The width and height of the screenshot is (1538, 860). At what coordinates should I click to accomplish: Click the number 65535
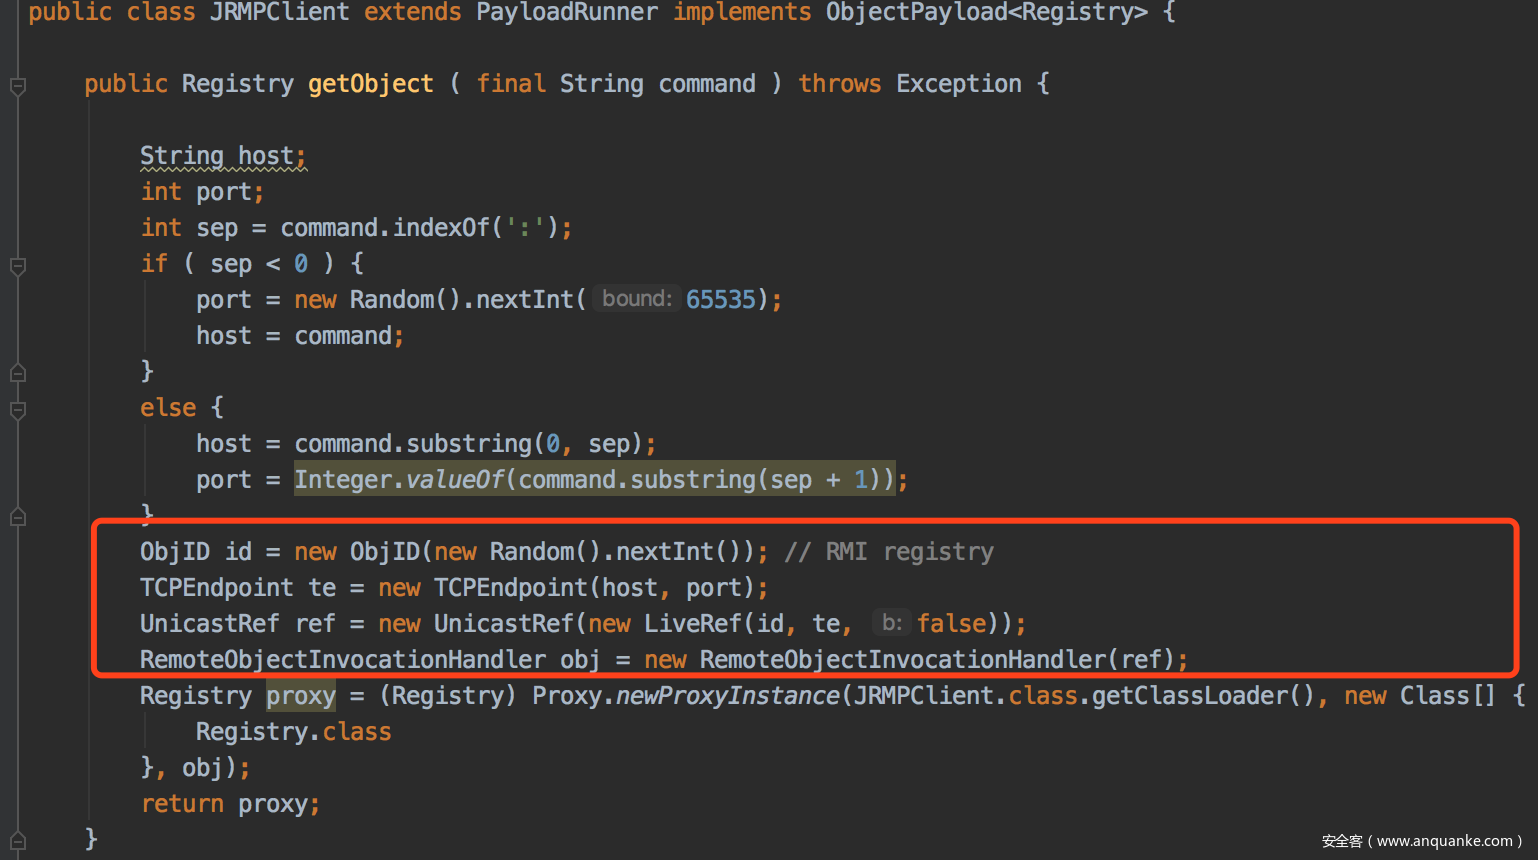(x=720, y=300)
